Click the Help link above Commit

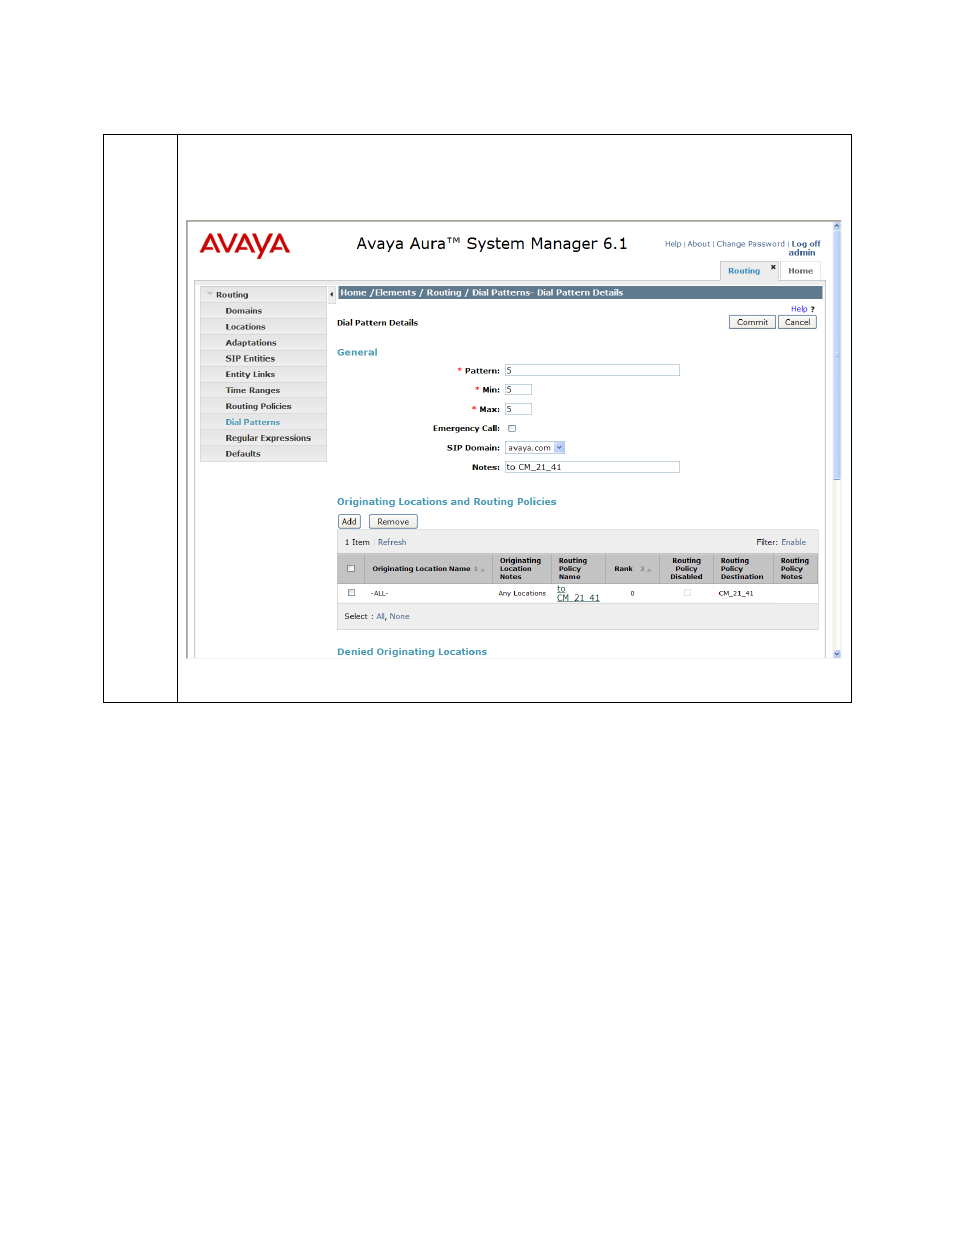[799, 309]
